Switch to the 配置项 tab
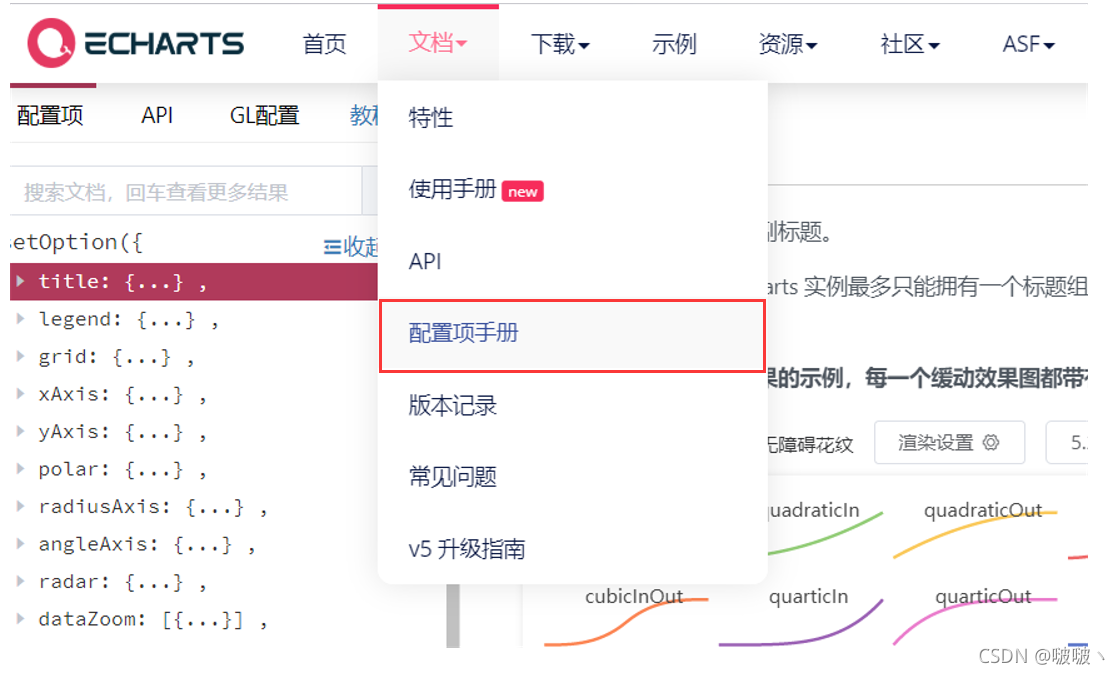 pos(50,115)
